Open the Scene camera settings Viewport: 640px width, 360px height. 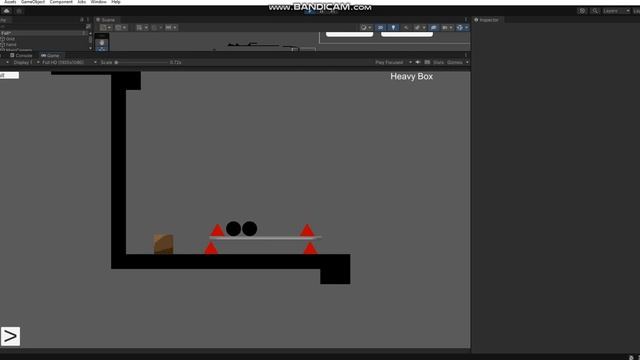[x=447, y=27]
